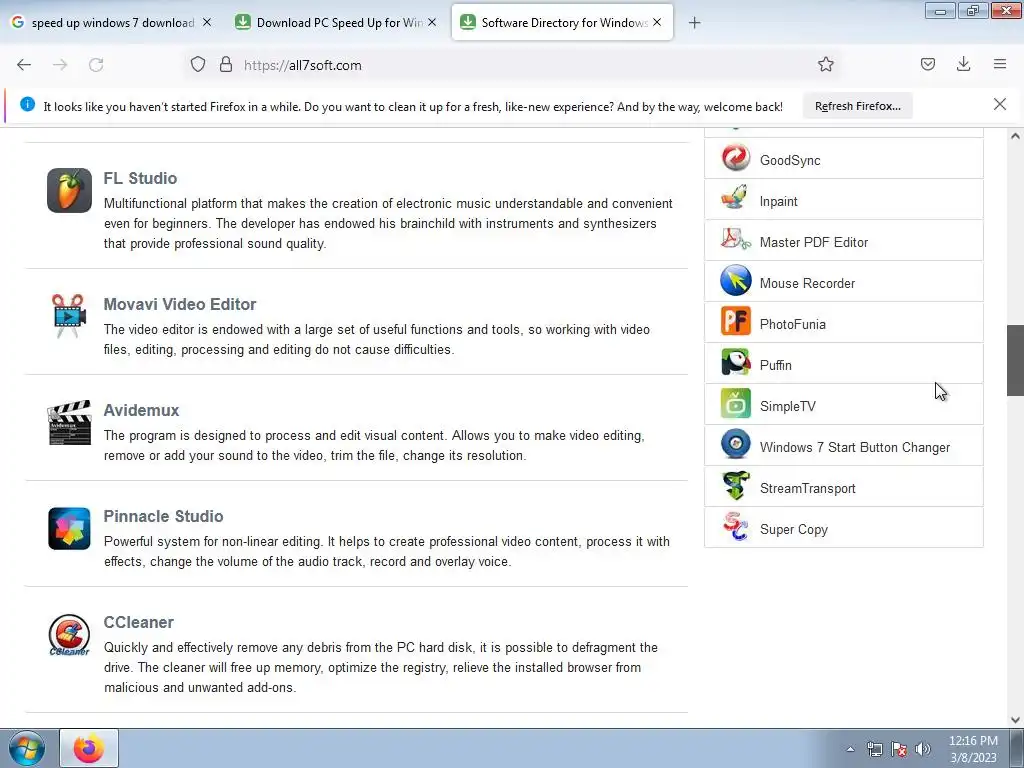Click the Firefox taskbar button
1024x768 pixels.
tap(89, 748)
